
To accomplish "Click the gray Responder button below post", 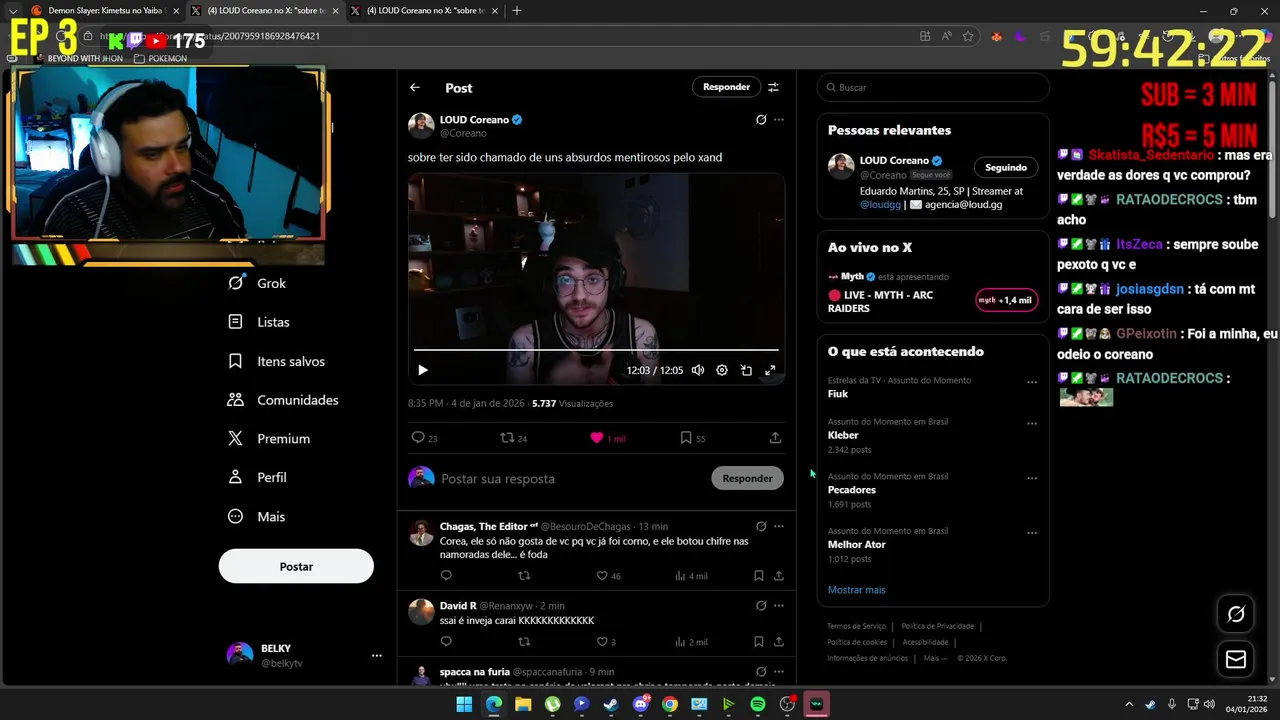I will 747,478.
